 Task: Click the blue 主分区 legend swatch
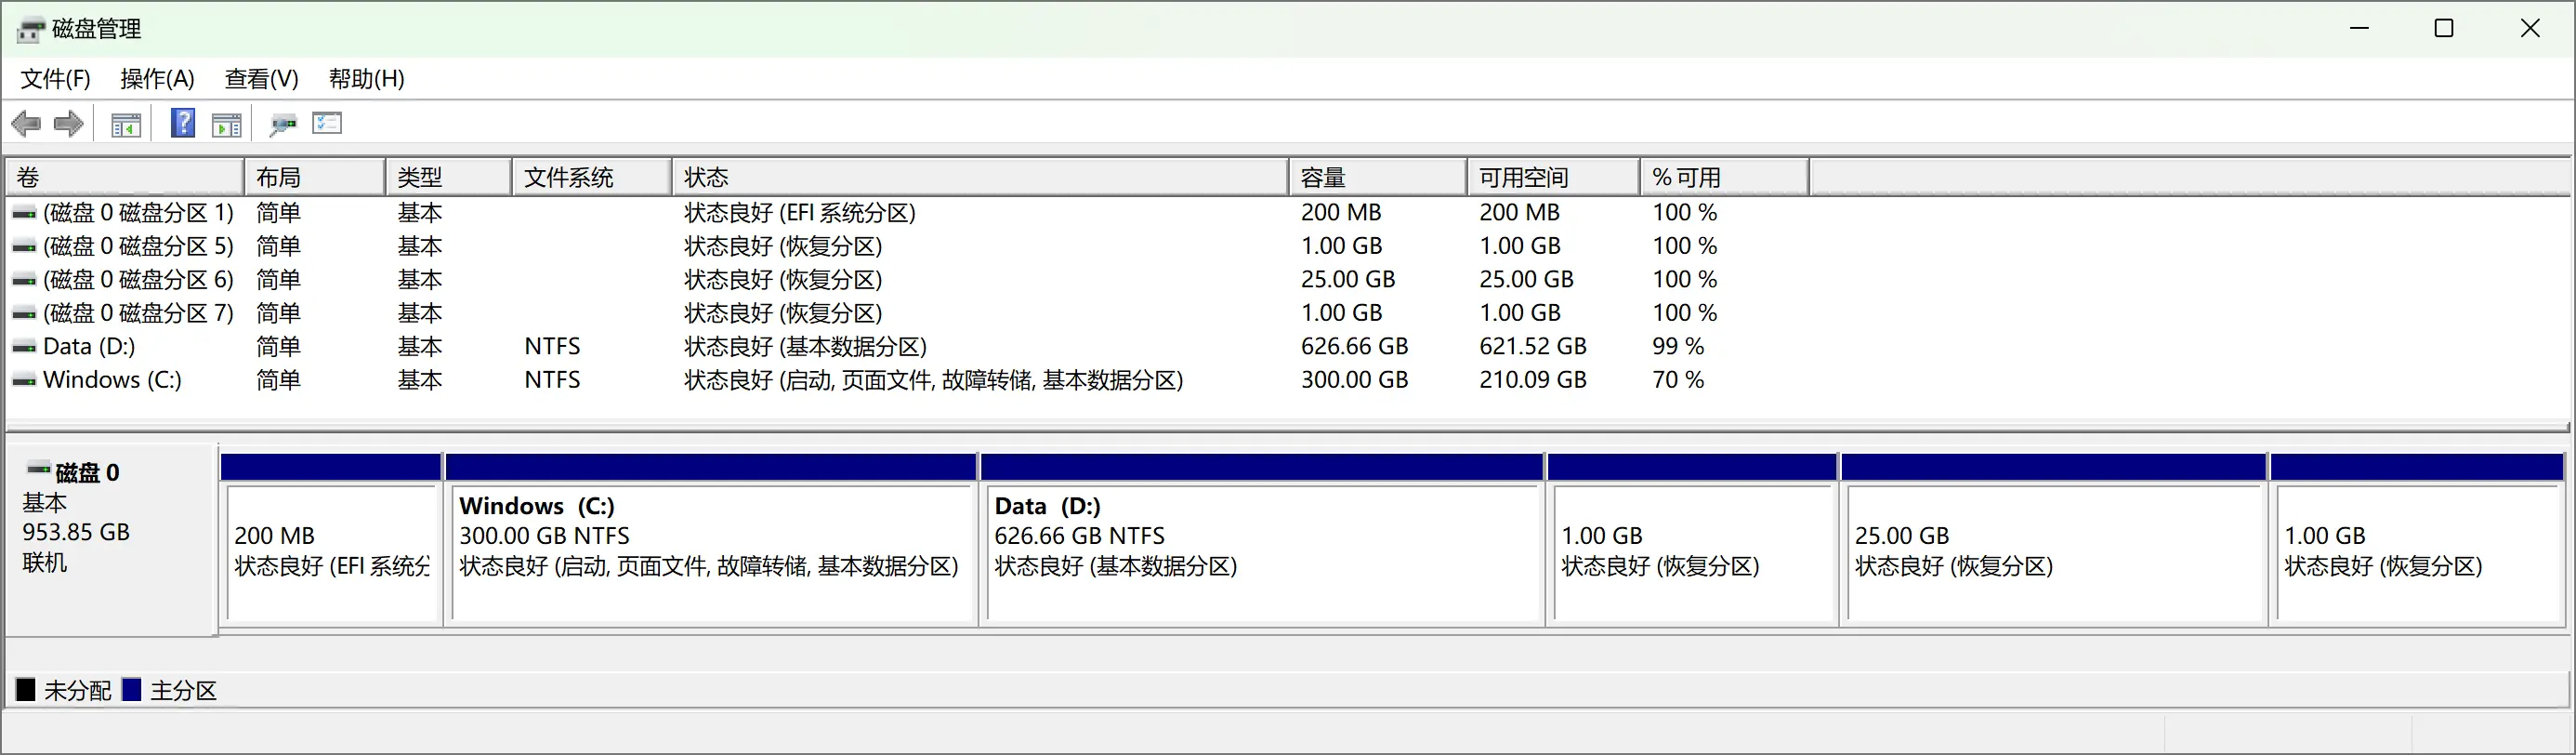click(x=131, y=690)
